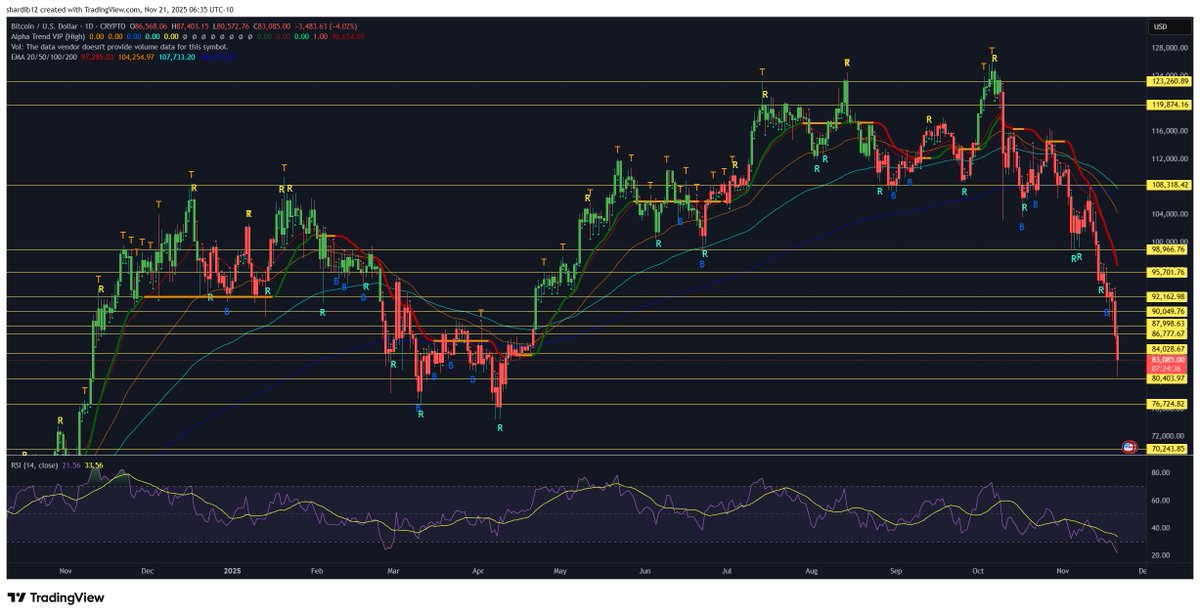Viewport: 1200px width, 616px height.
Task: Click the Sep label on the time axis
Action: (x=896, y=572)
